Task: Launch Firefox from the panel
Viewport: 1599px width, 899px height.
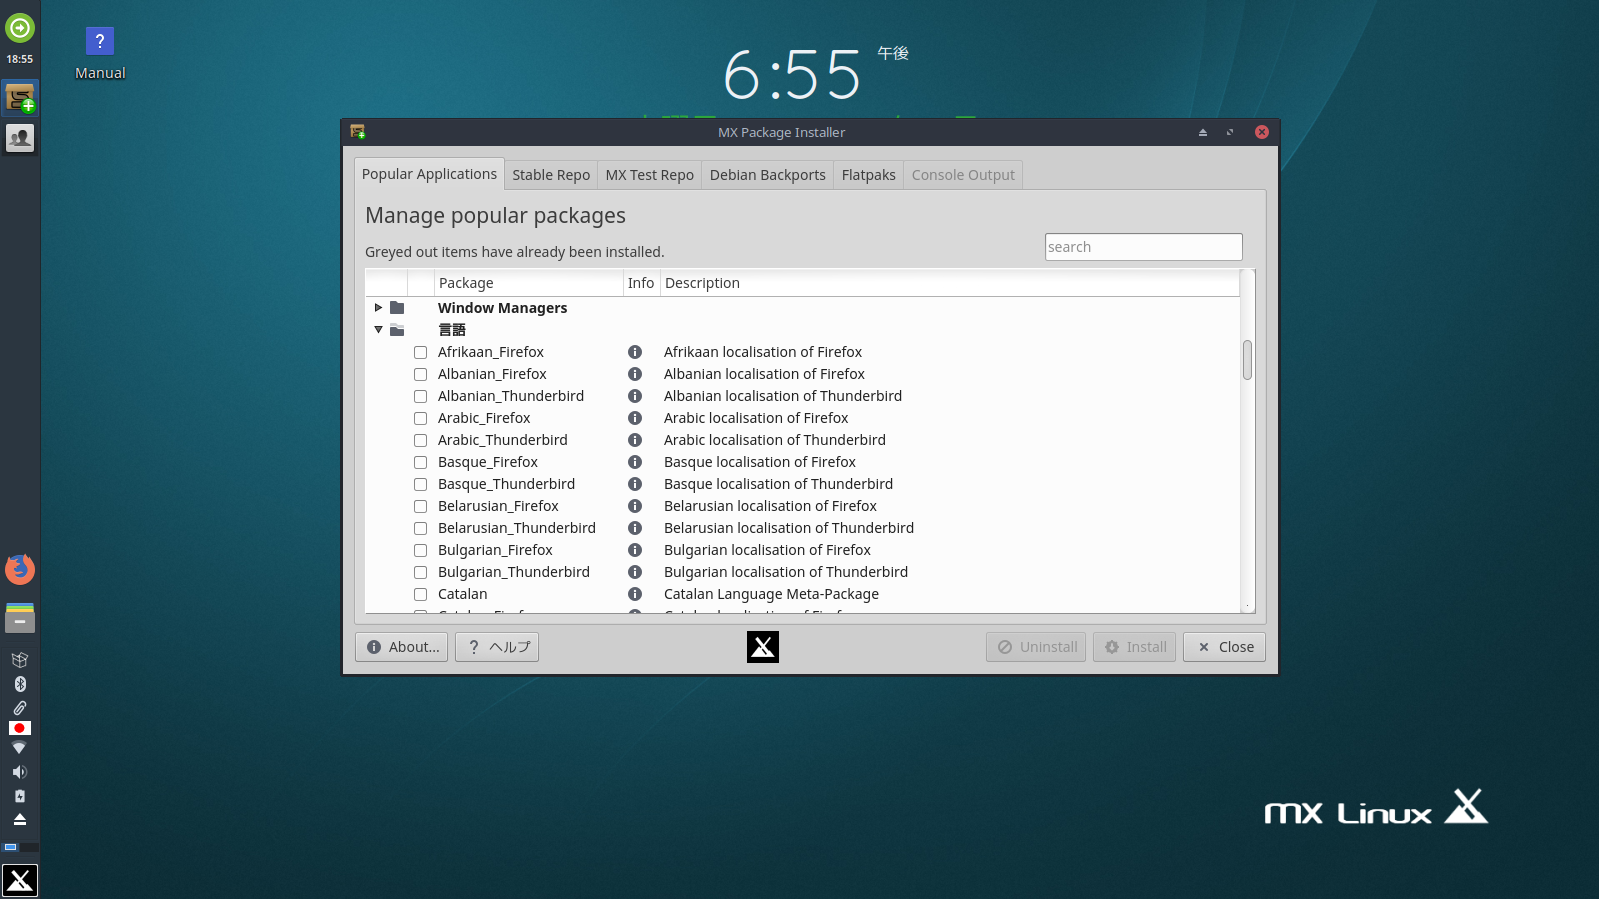Action: tap(20, 569)
